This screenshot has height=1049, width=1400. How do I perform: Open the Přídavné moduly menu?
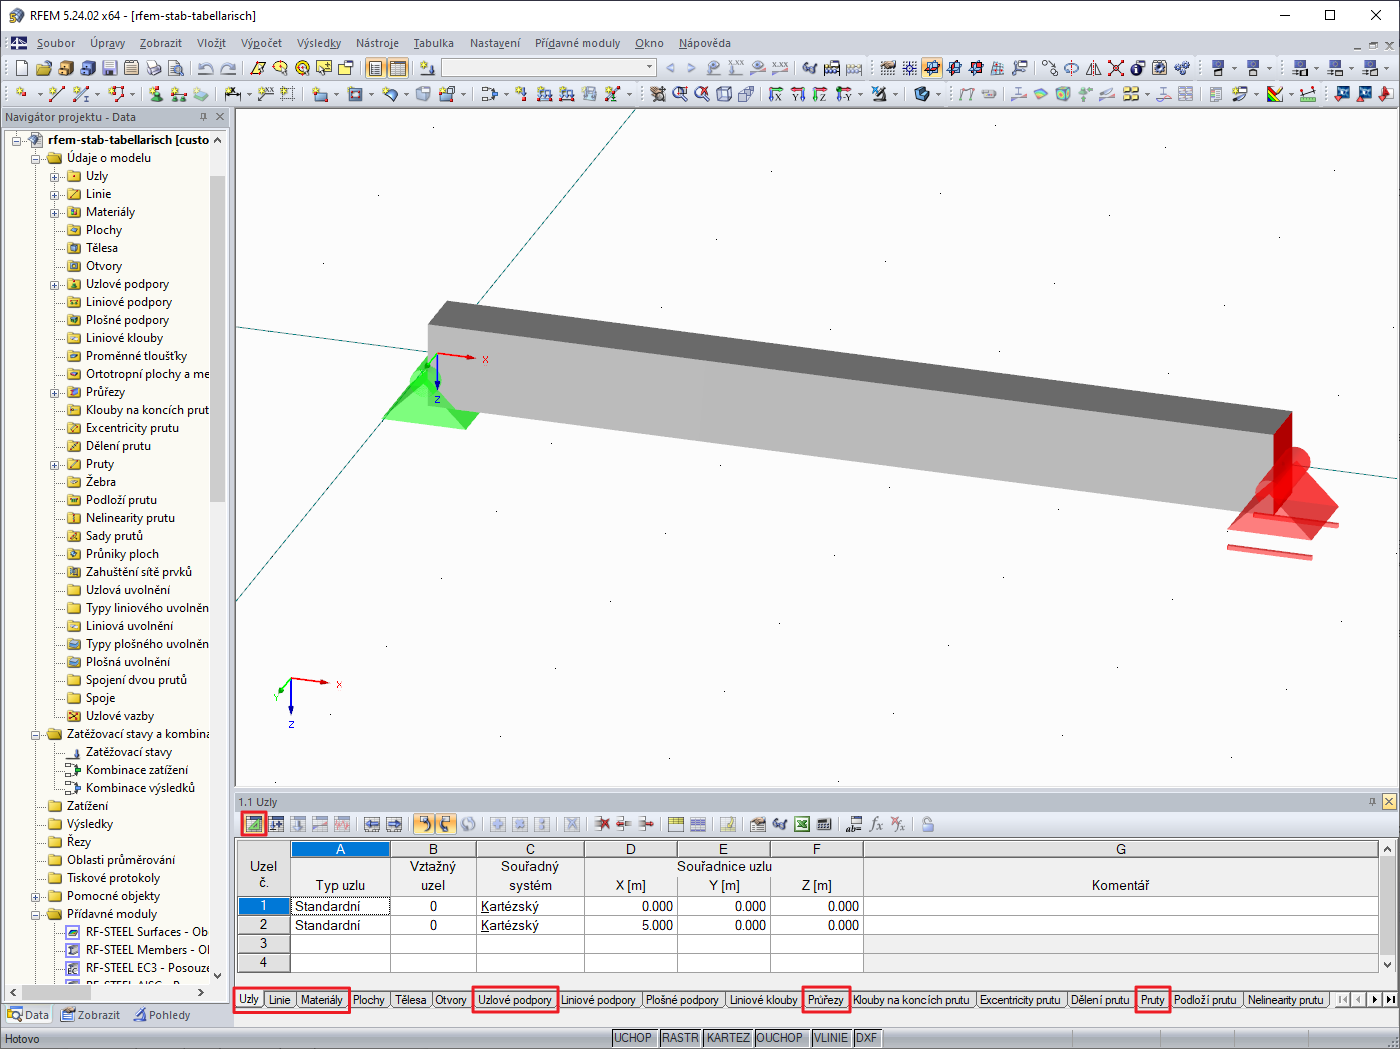pyautogui.click(x=577, y=43)
